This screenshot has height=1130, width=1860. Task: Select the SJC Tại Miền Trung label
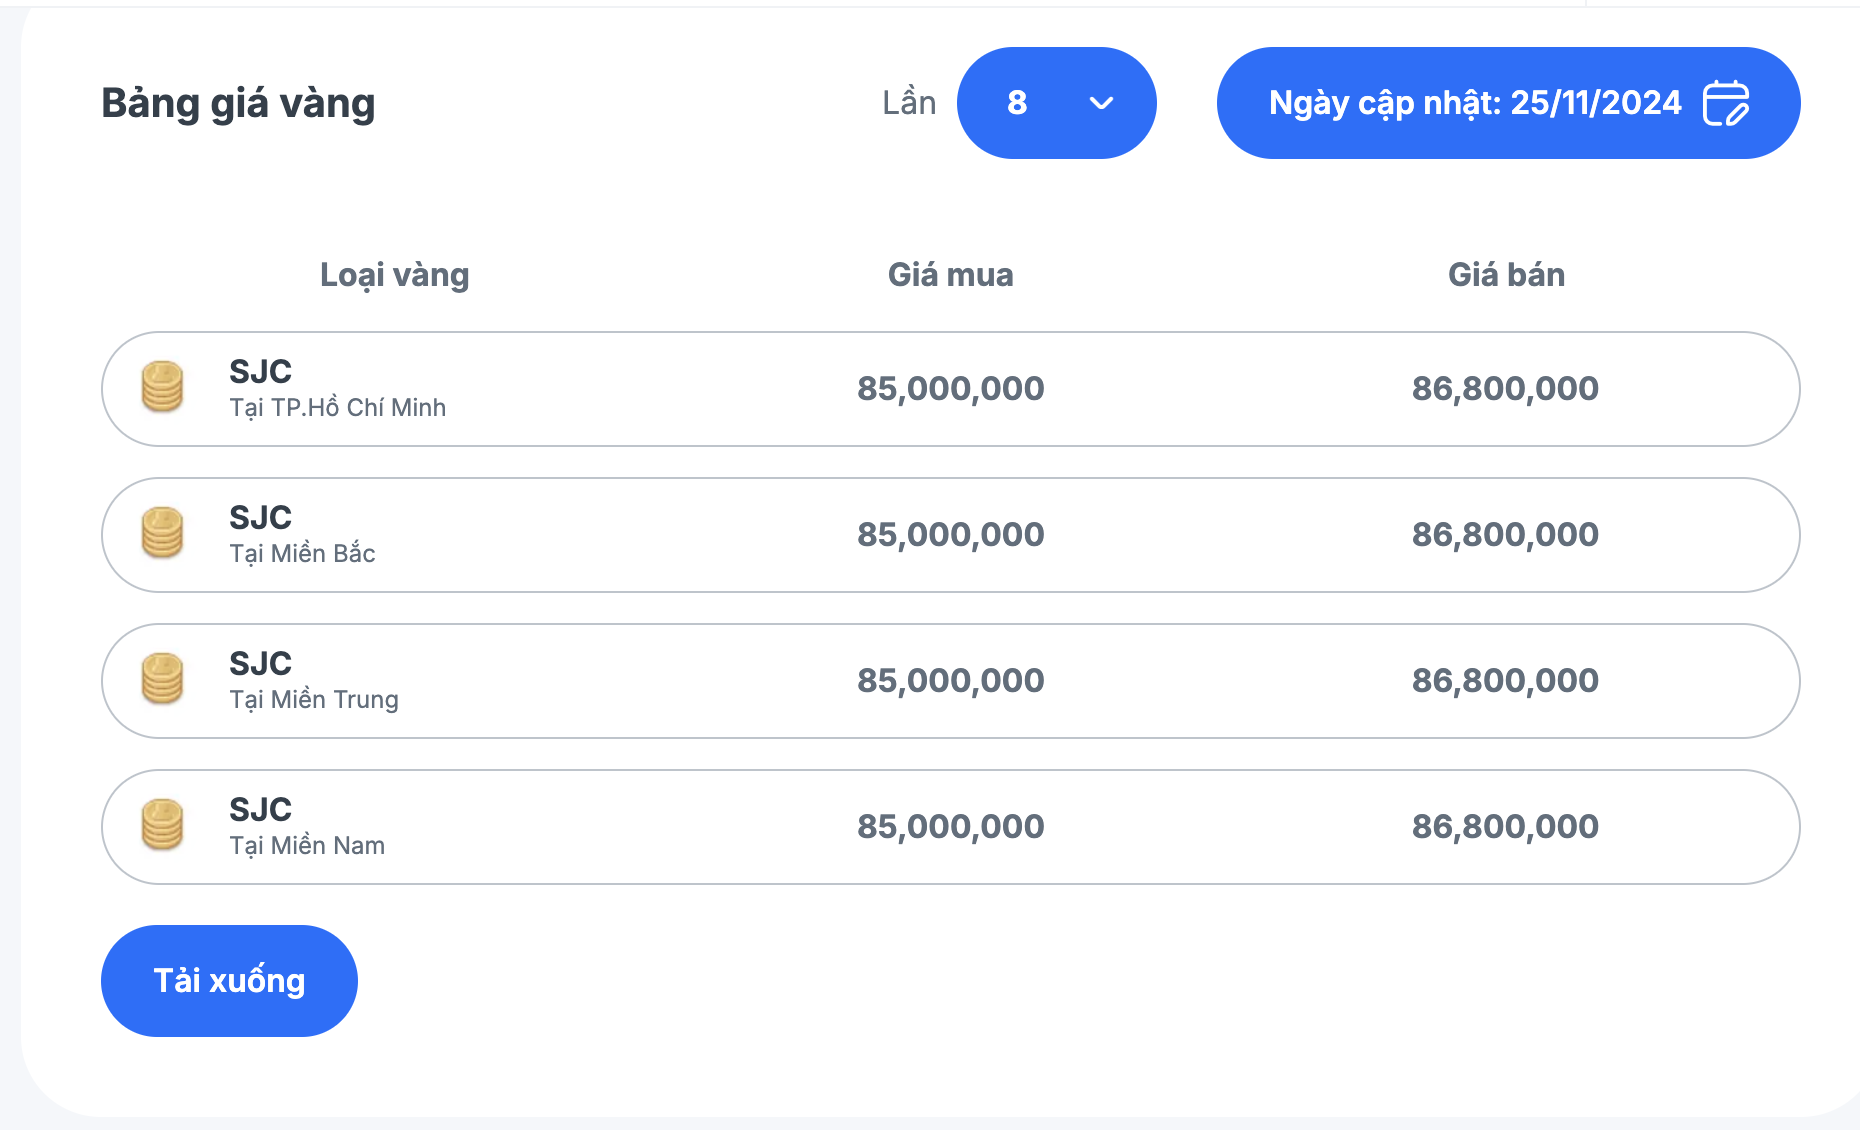(313, 681)
